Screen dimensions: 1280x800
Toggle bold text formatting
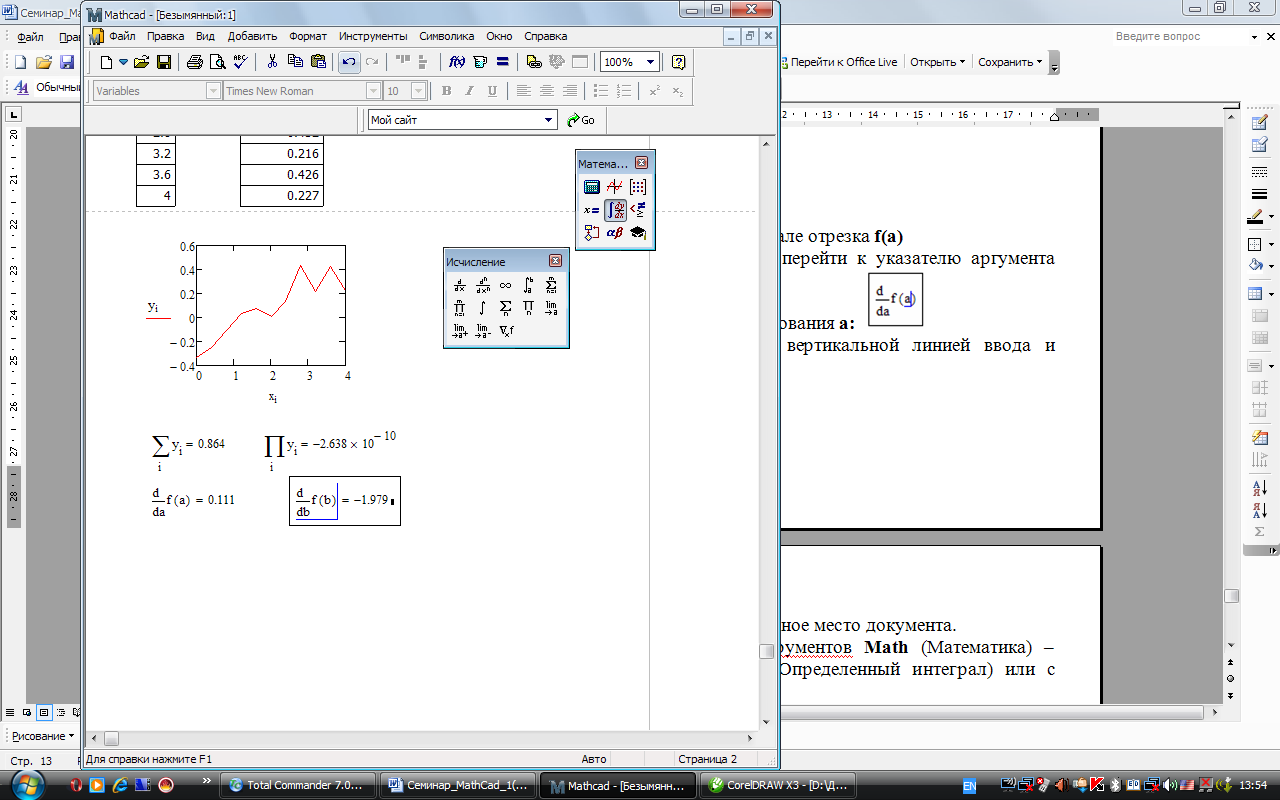(x=447, y=91)
